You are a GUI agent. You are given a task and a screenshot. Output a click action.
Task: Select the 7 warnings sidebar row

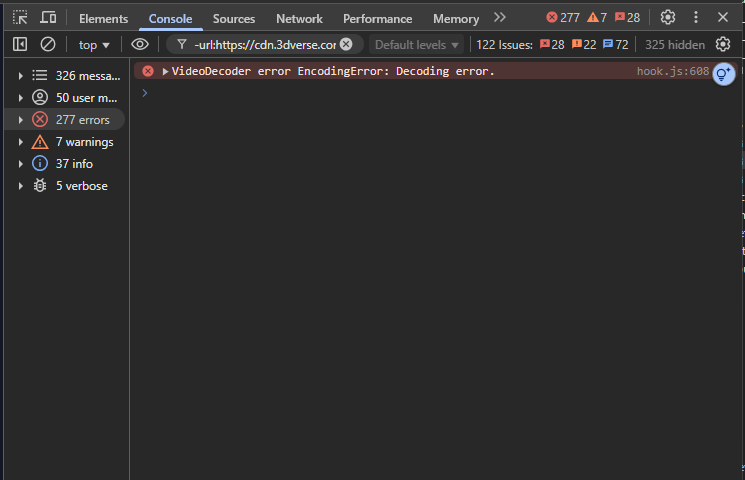64,142
